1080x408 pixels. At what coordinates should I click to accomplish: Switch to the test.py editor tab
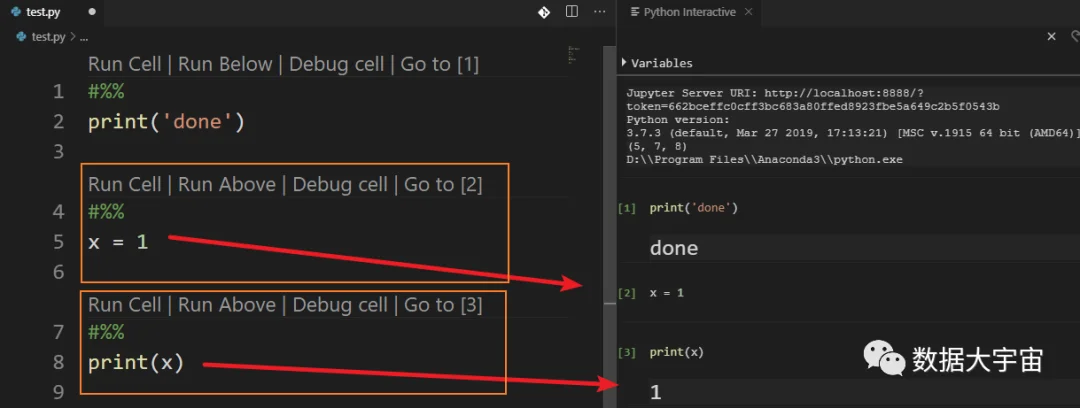point(44,12)
